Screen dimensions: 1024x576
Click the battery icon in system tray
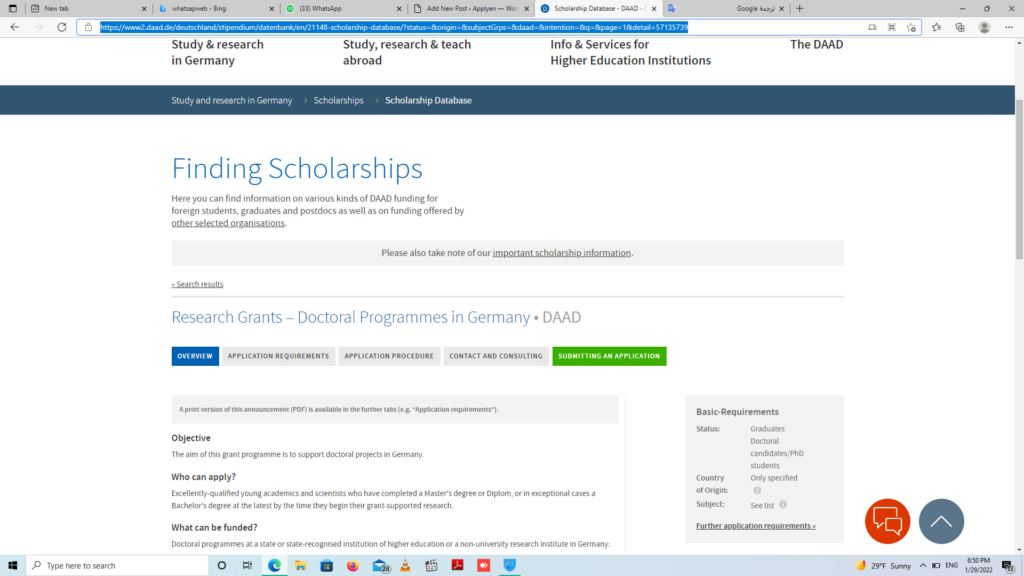[936, 566]
